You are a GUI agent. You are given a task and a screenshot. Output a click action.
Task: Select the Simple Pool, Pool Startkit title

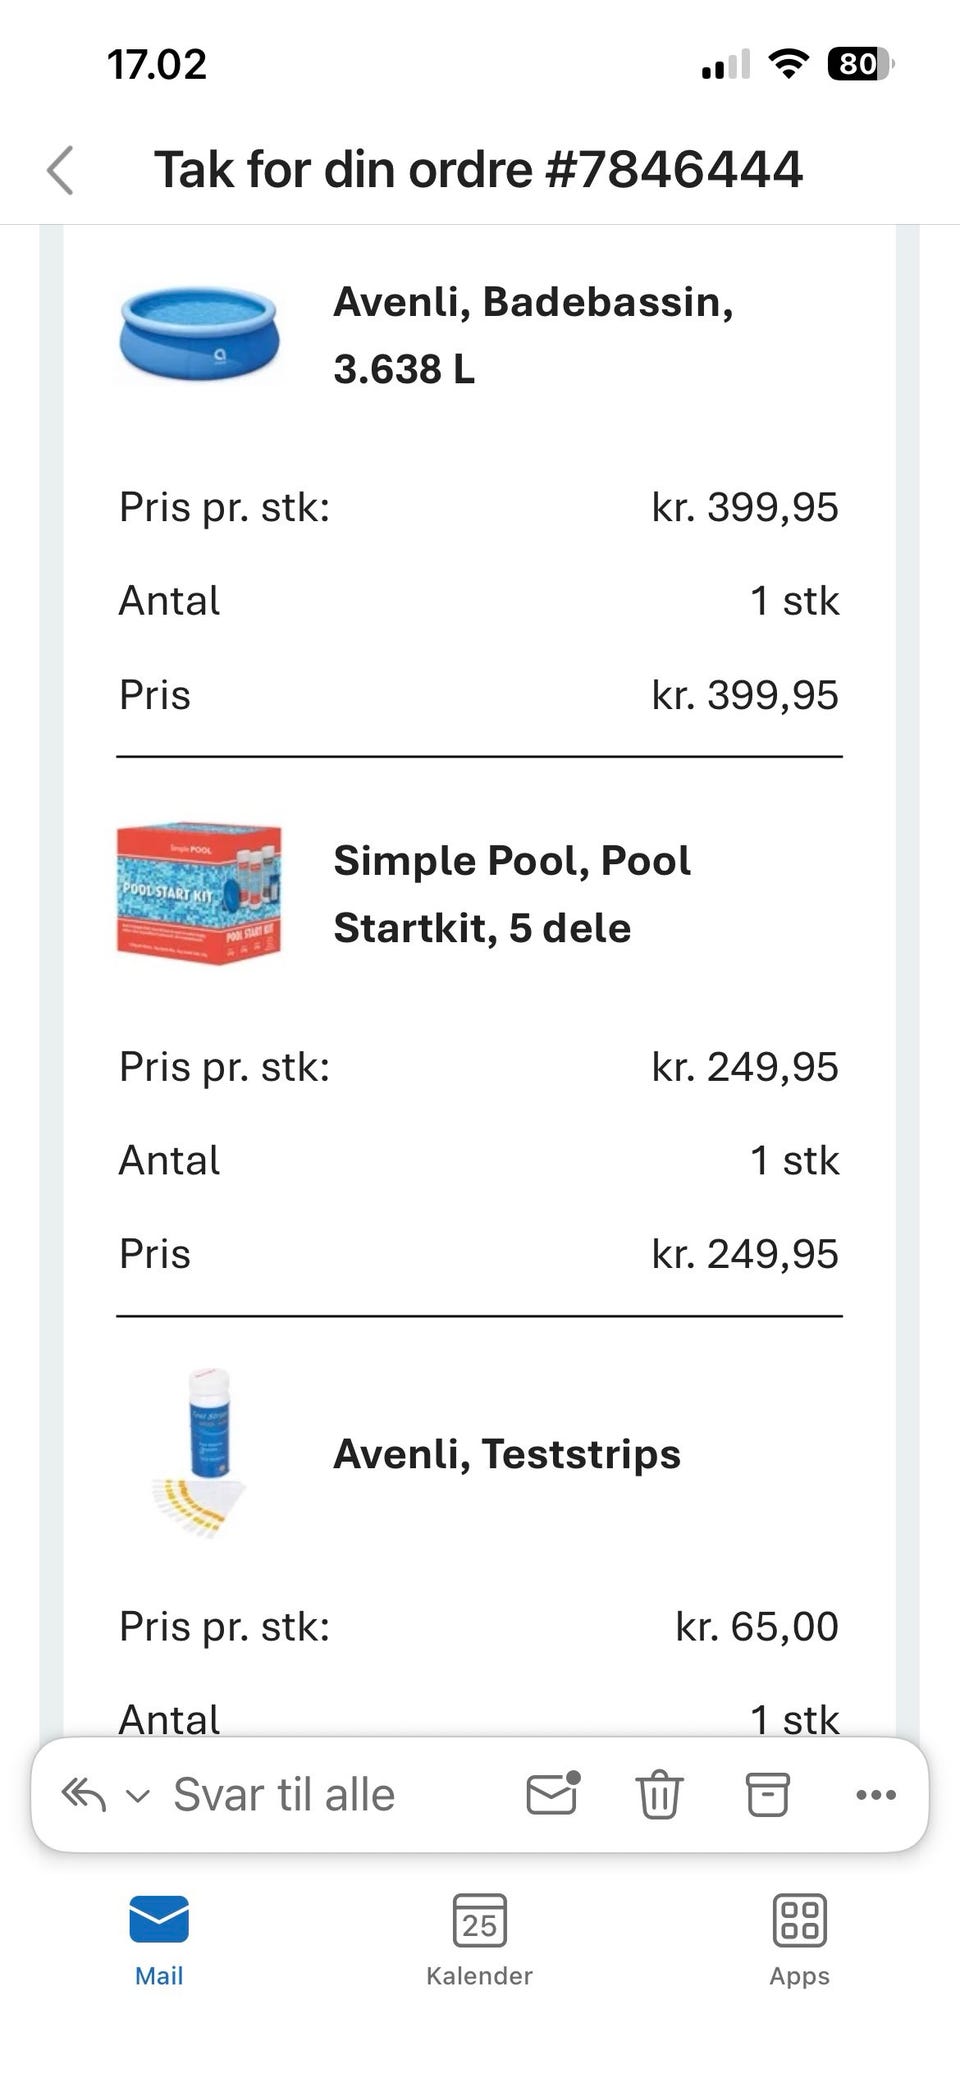pyautogui.click(x=512, y=894)
